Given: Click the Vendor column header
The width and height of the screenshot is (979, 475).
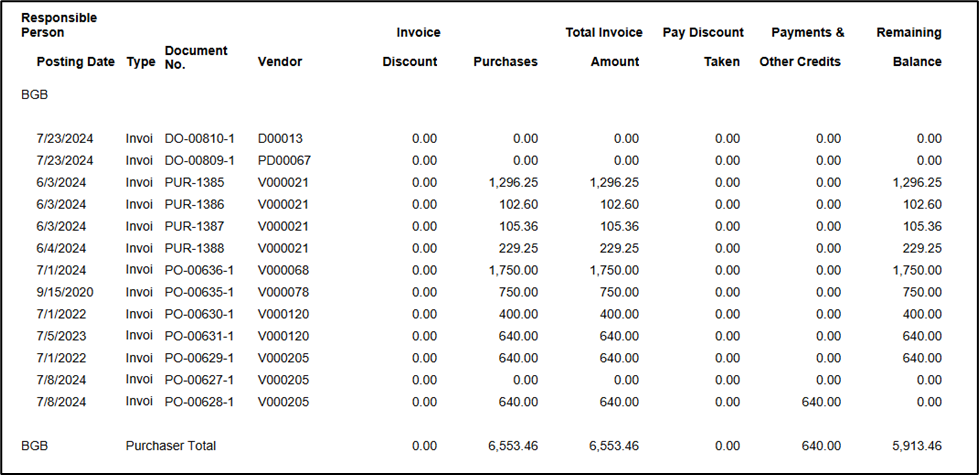Looking at the screenshot, I should [280, 62].
